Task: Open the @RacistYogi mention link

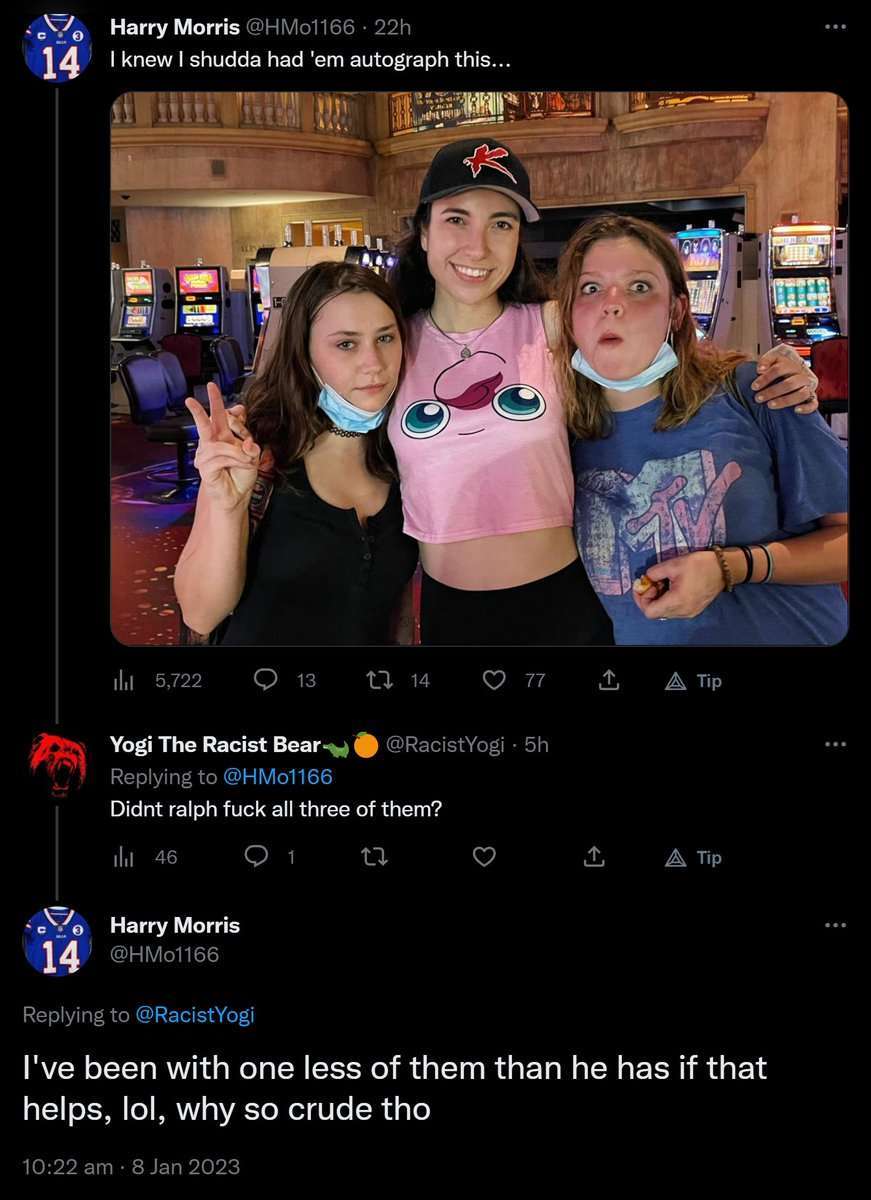Action: [195, 1015]
